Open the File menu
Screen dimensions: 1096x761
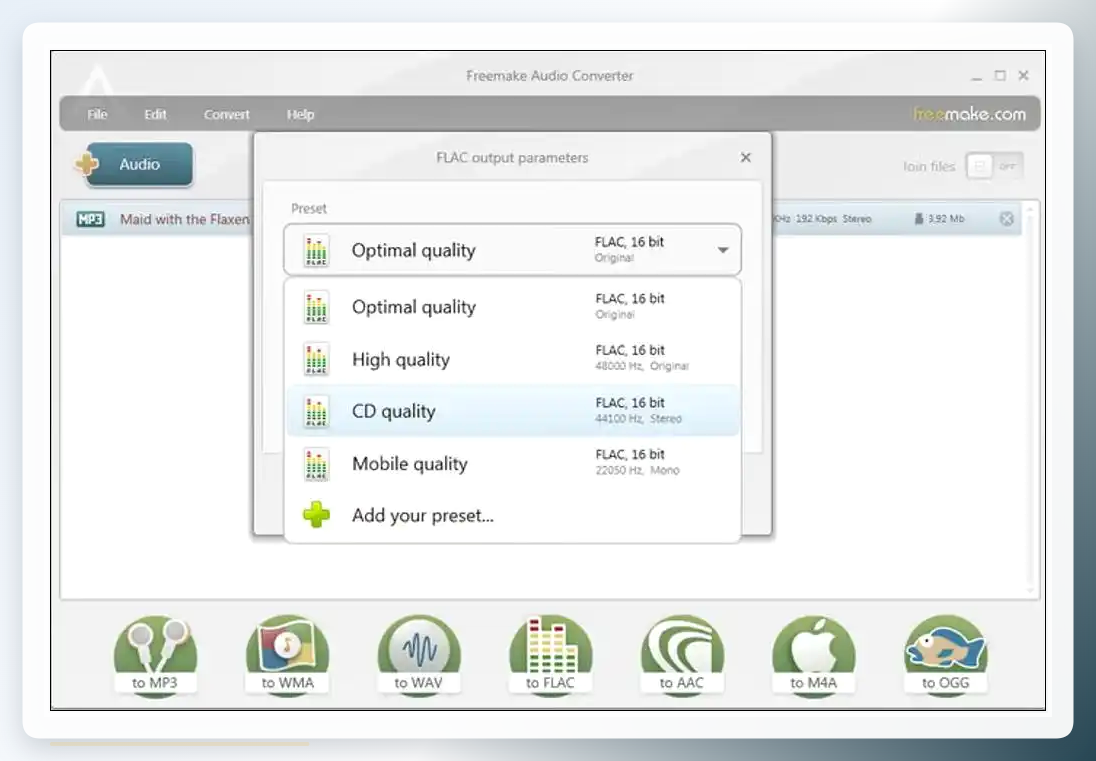[97, 115]
